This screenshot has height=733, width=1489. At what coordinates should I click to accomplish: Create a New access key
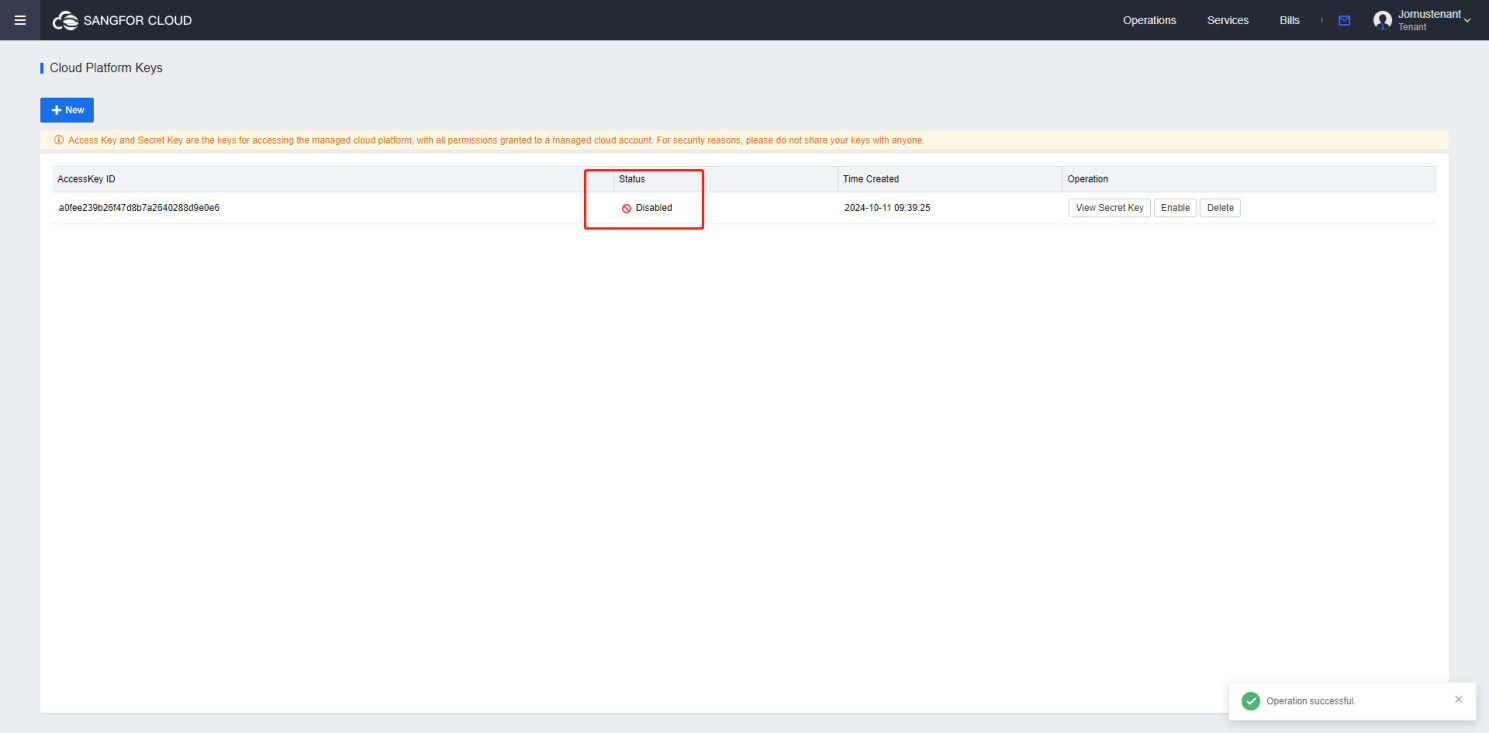point(67,110)
